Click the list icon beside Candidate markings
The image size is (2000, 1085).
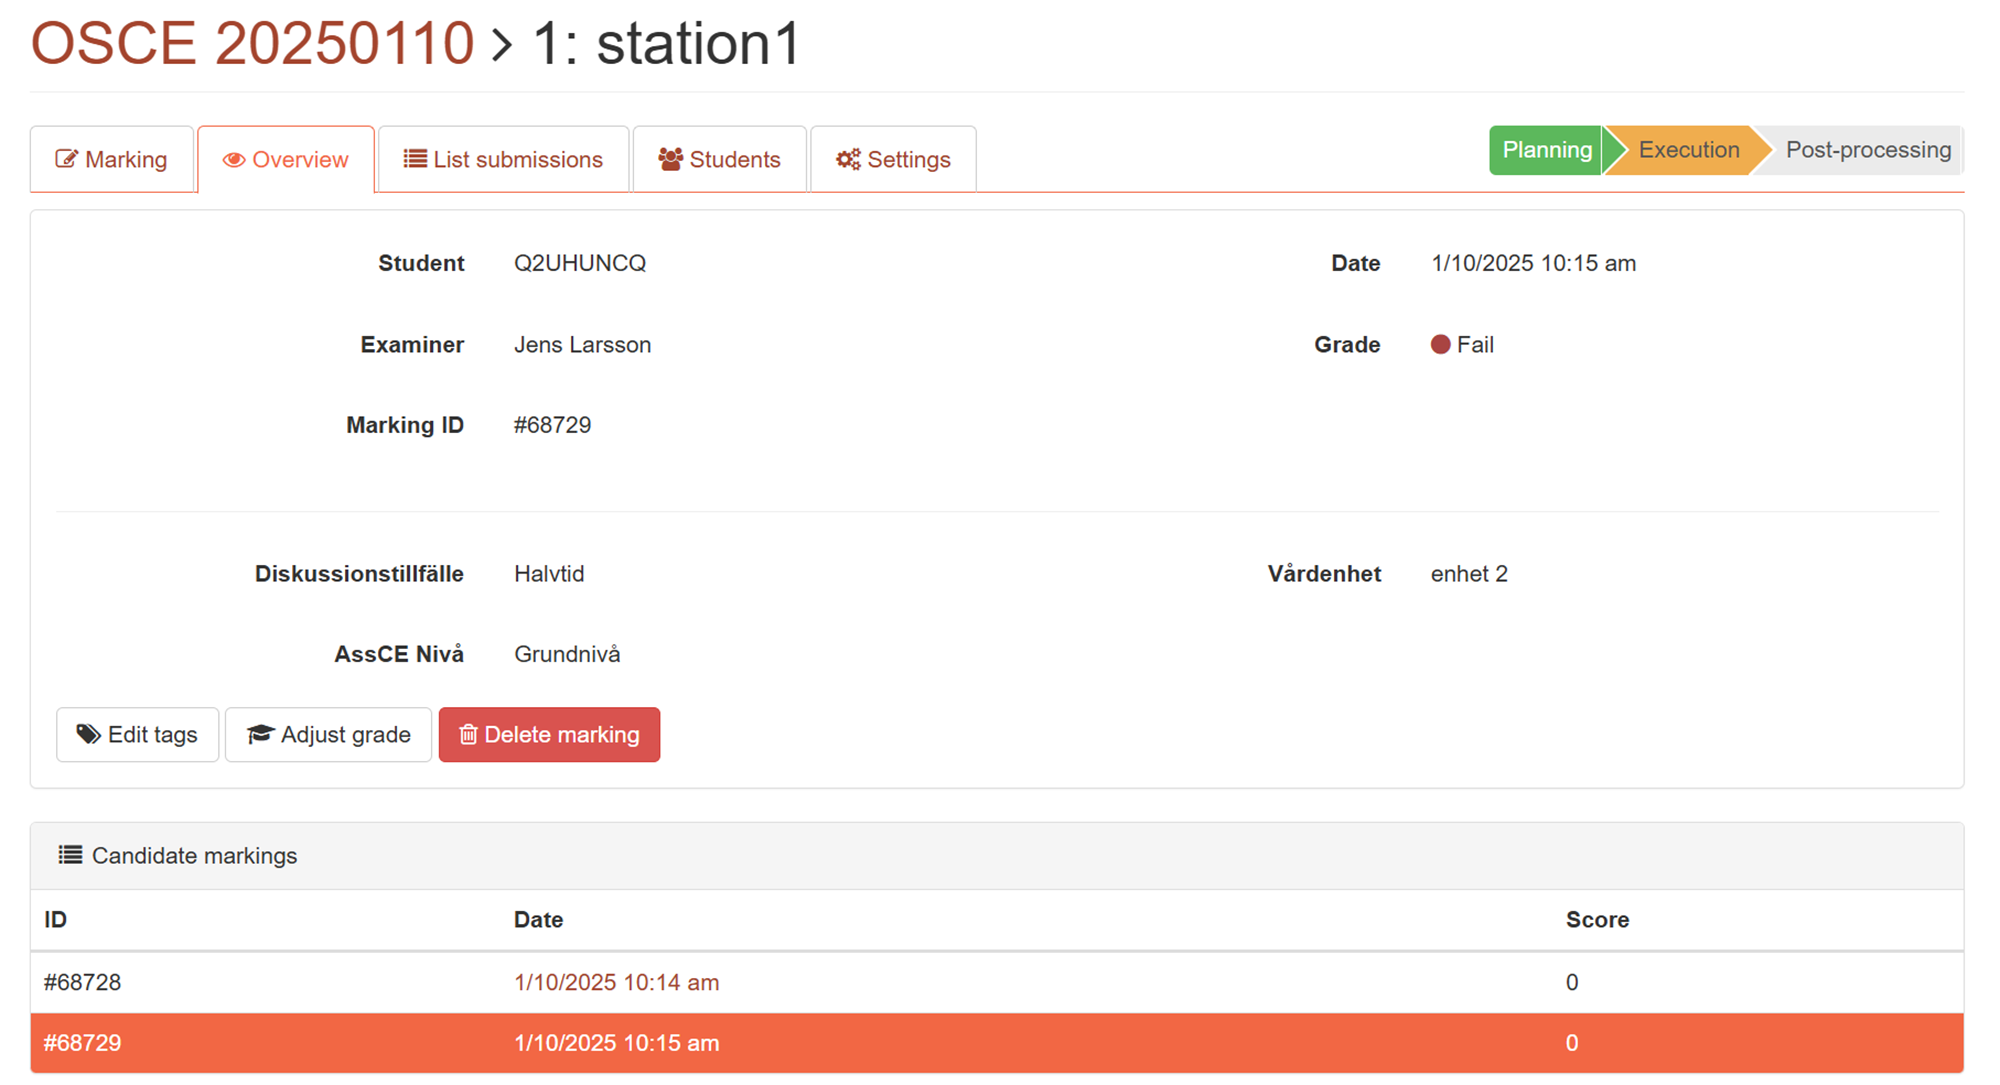pos(70,855)
